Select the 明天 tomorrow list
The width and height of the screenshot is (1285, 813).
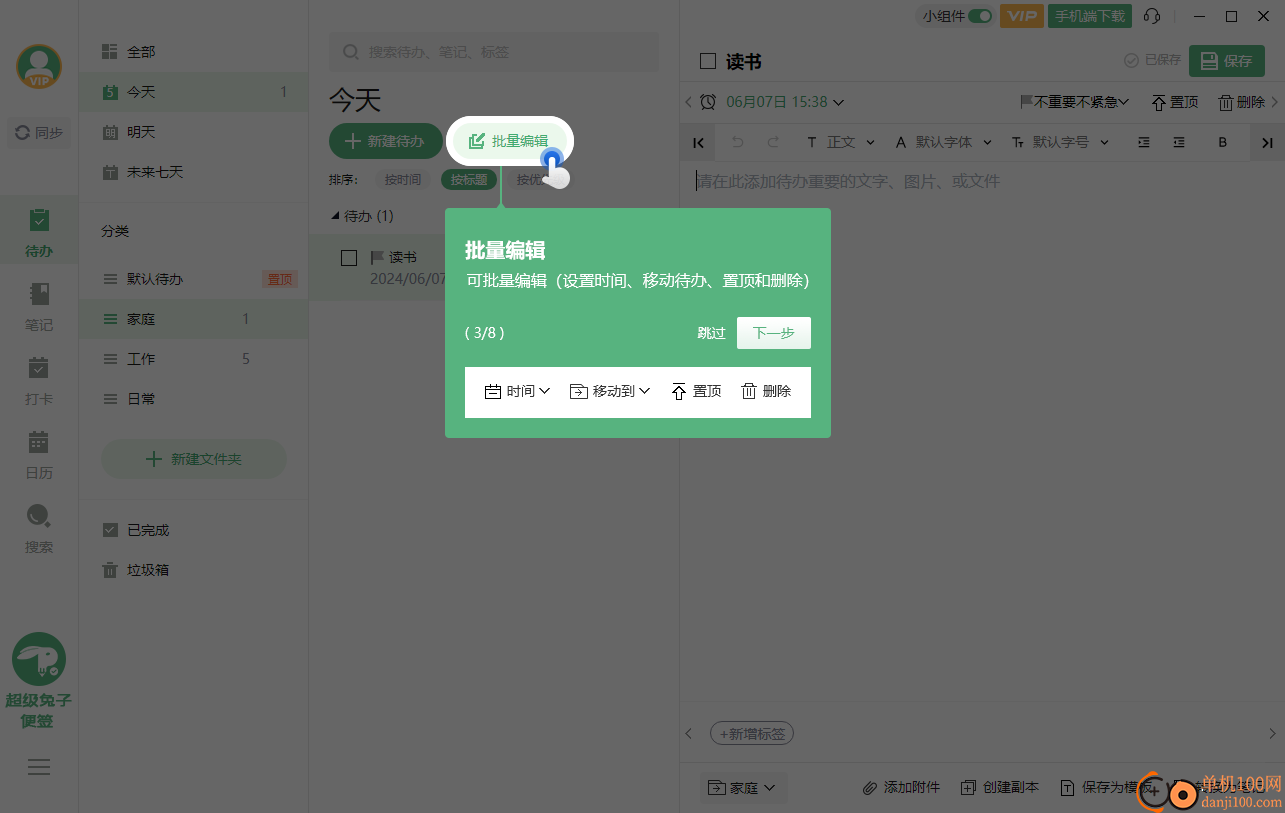point(194,131)
